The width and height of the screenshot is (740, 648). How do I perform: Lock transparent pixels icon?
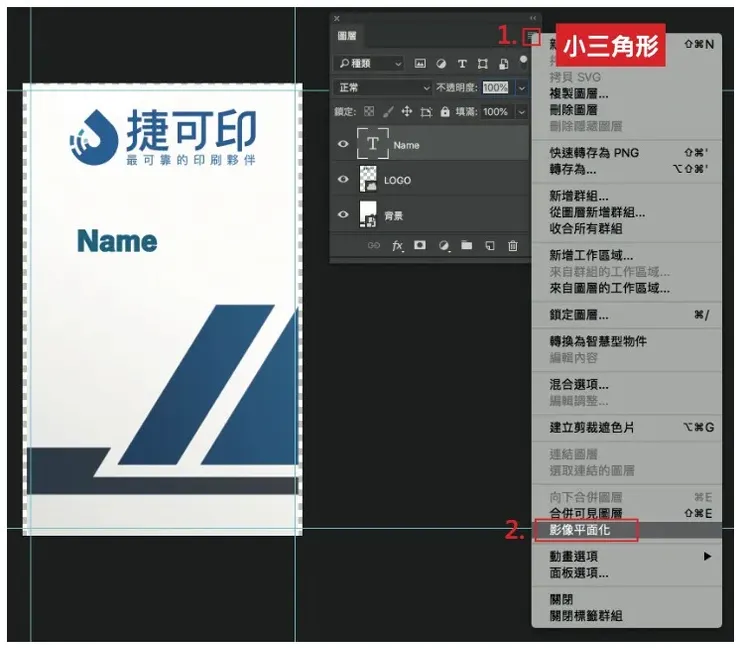(369, 111)
